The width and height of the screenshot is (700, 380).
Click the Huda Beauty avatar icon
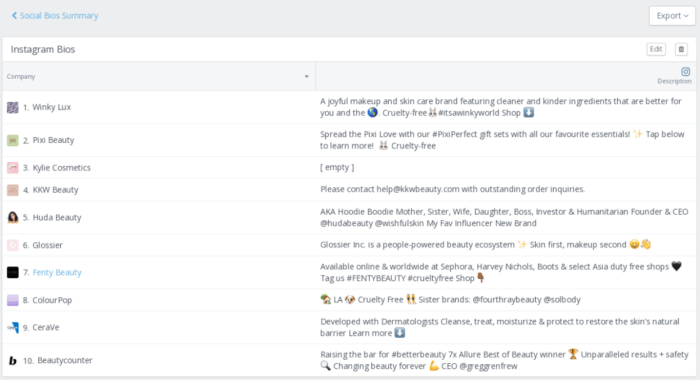pos(13,217)
